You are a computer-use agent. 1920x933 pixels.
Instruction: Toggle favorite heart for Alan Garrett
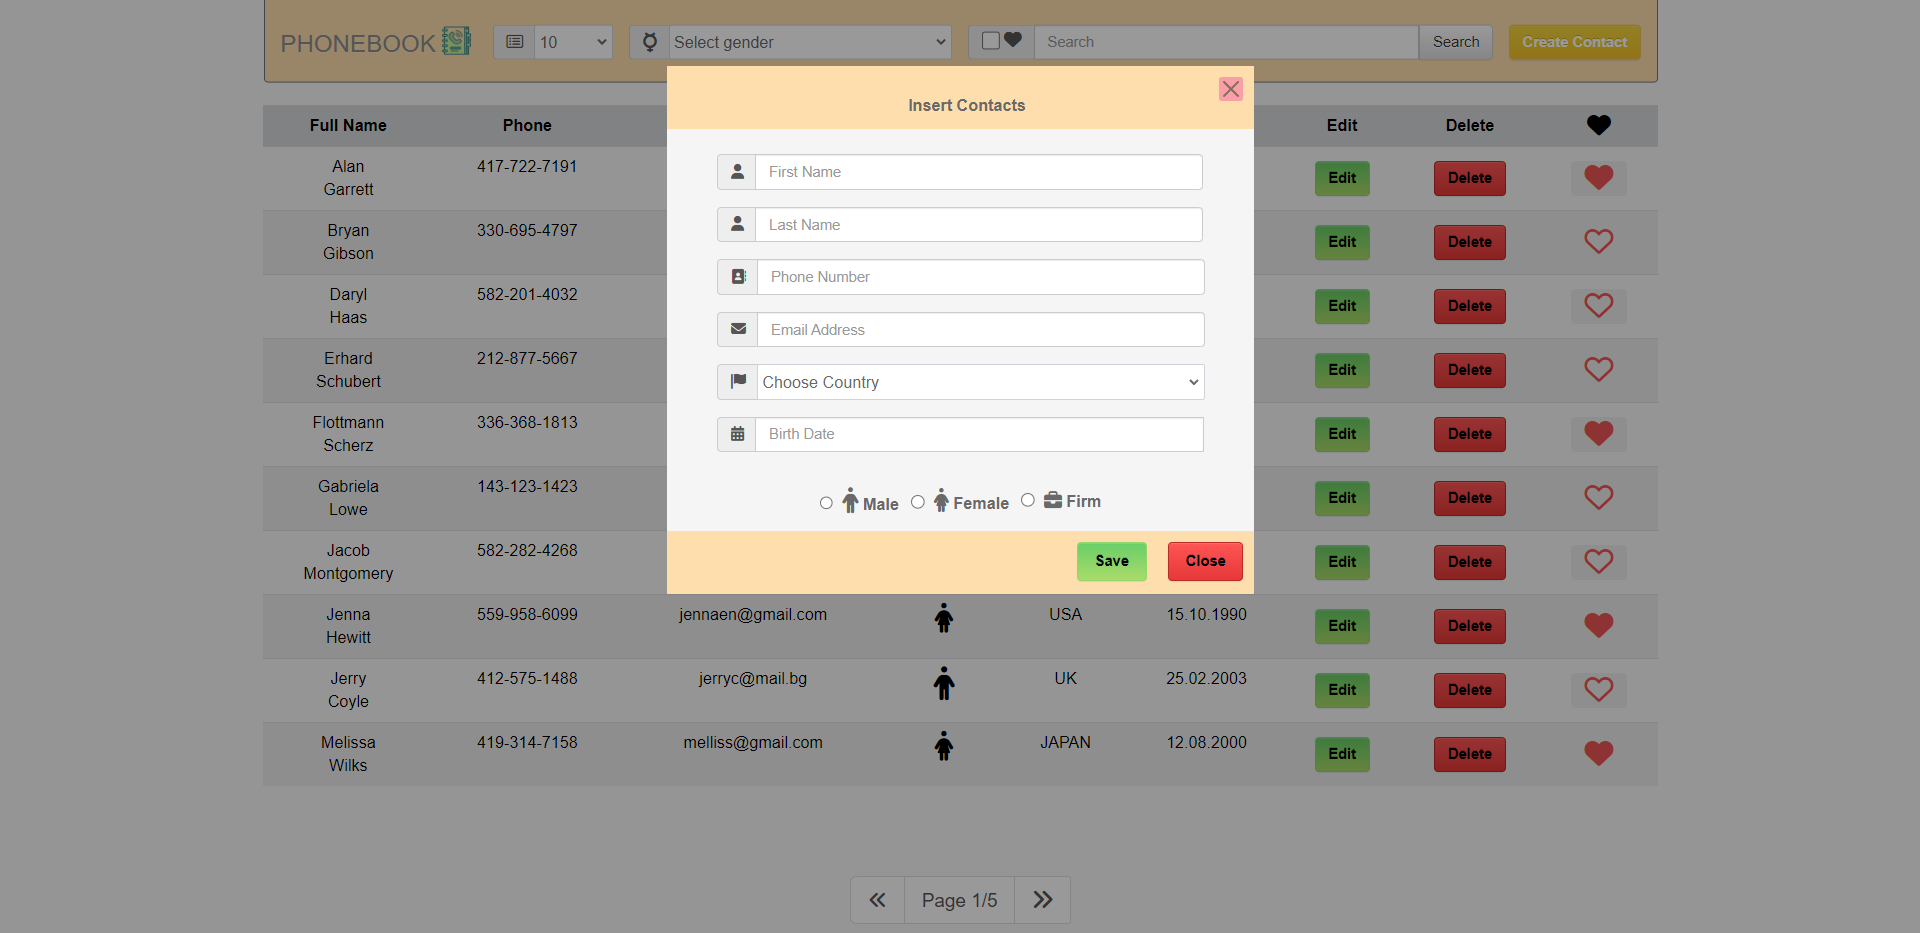point(1598,178)
